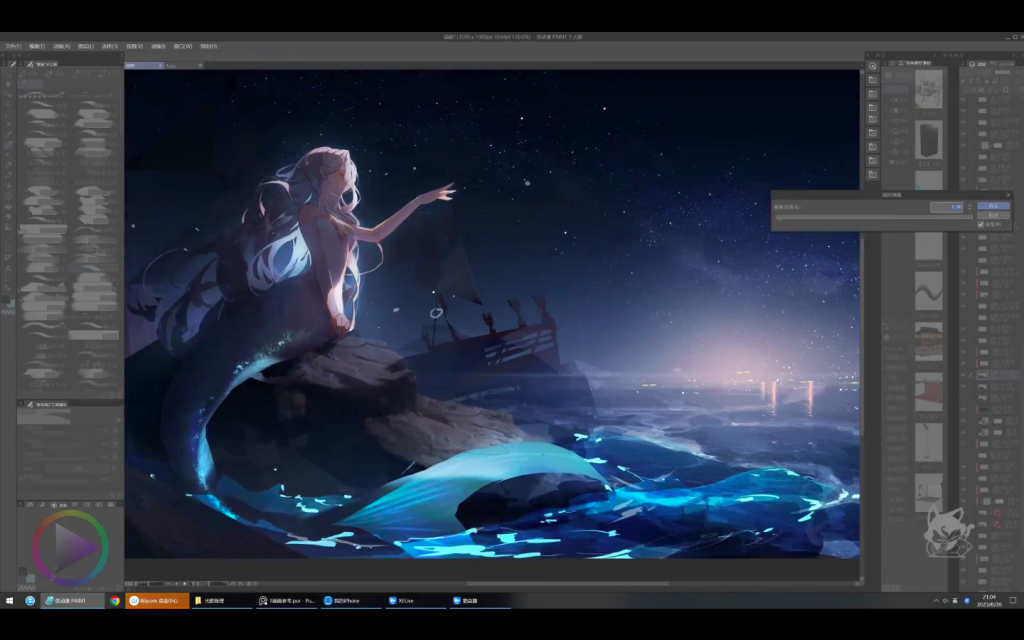The height and width of the screenshot is (640, 1024).
Task: Toggle the Preview (预览) checkbox in blur dialog
Action: point(981,225)
